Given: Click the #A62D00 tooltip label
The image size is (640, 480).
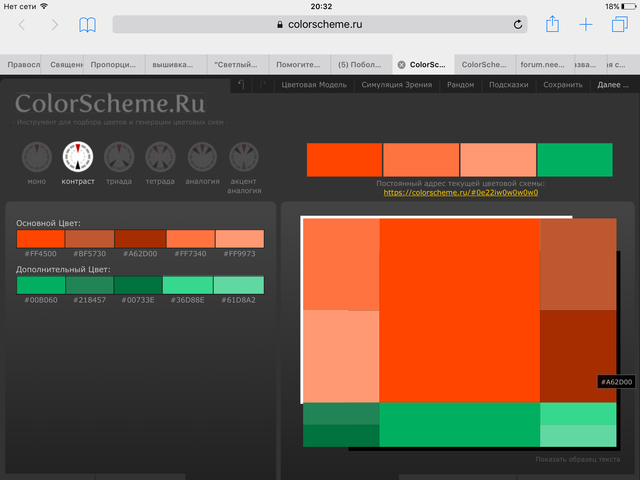Looking at the screenshot, I should [x=616, y=382].
